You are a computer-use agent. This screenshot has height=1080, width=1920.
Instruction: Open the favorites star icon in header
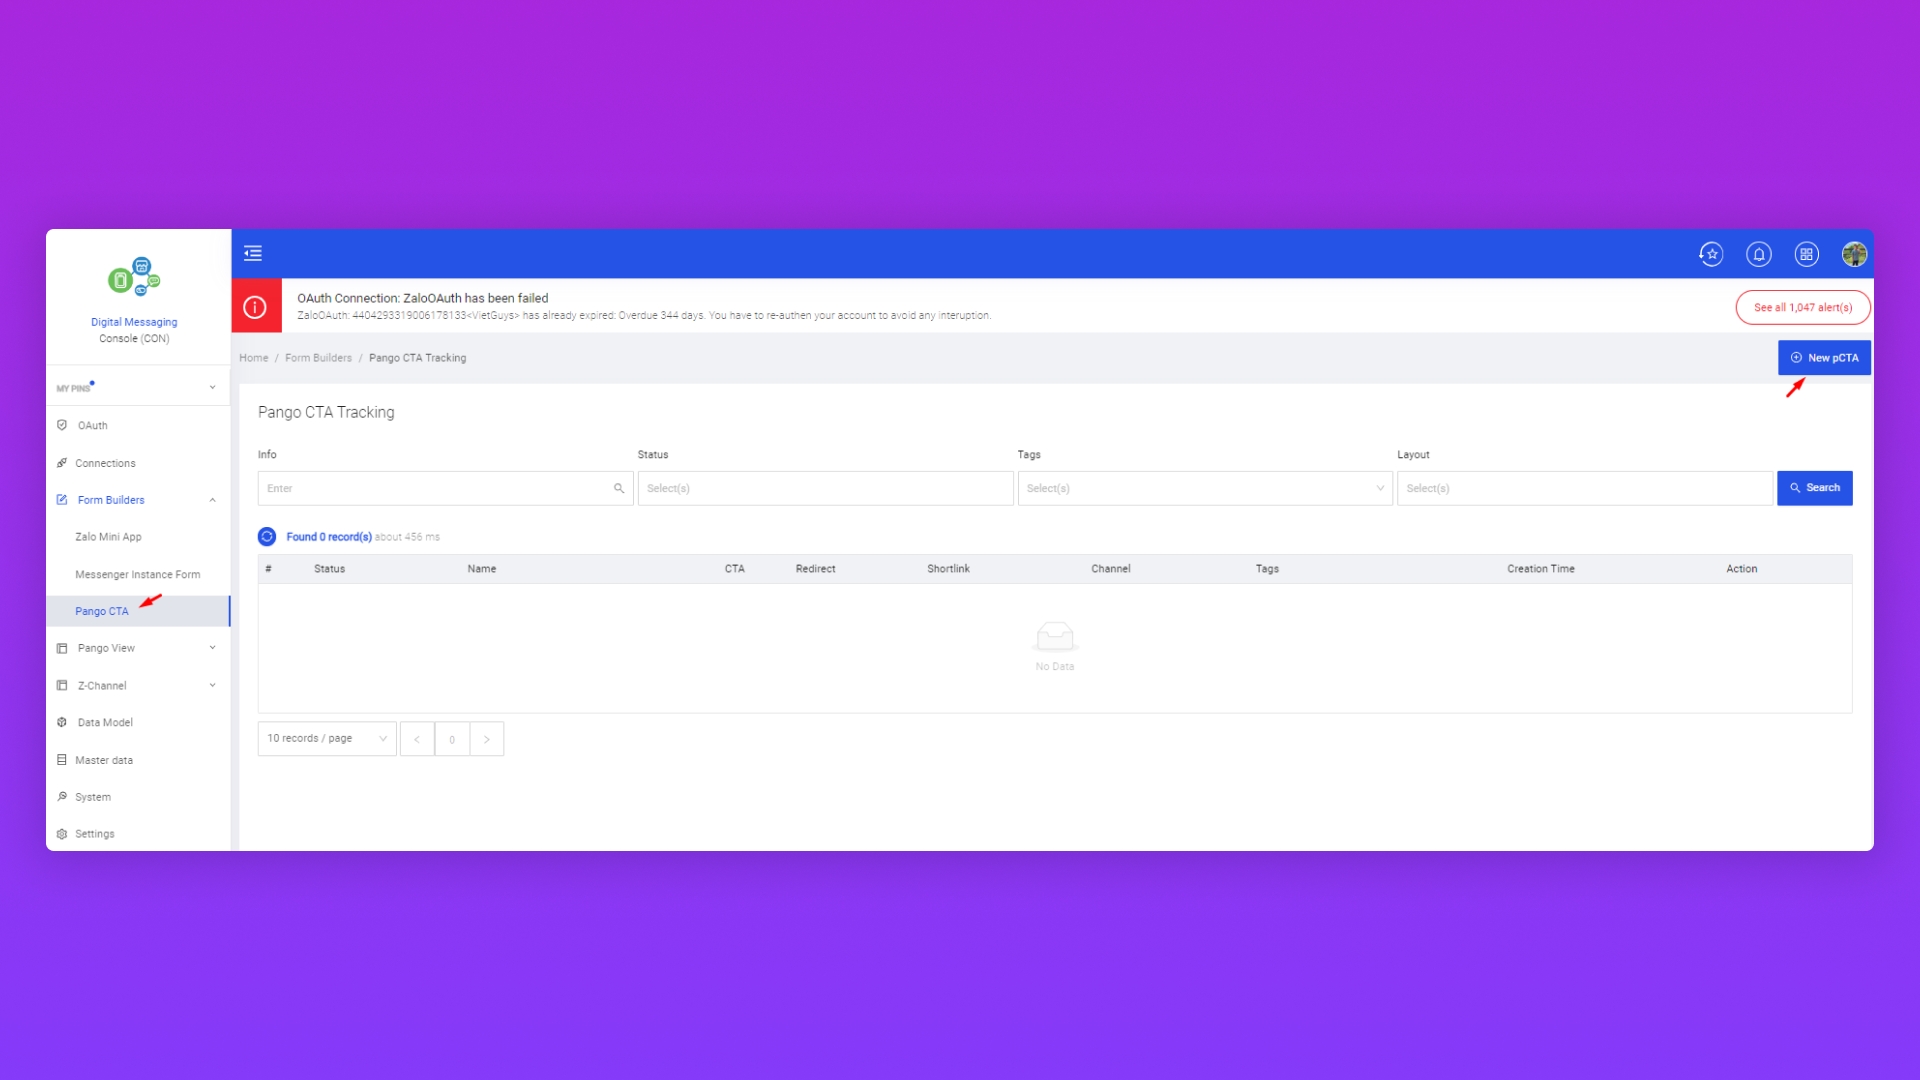[1711, 254]
